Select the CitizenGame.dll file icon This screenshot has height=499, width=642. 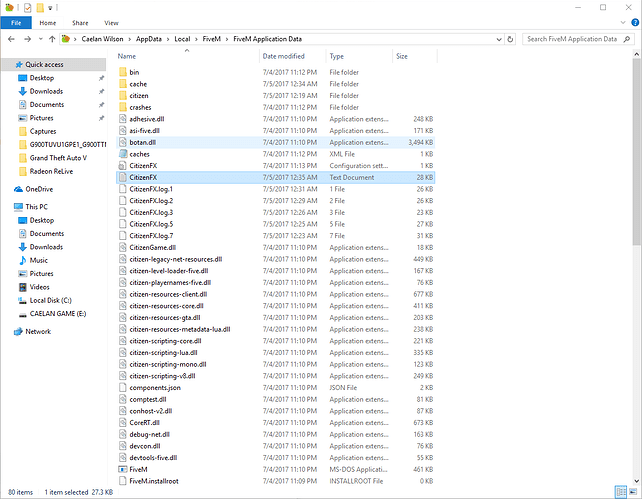coord(123,247)
